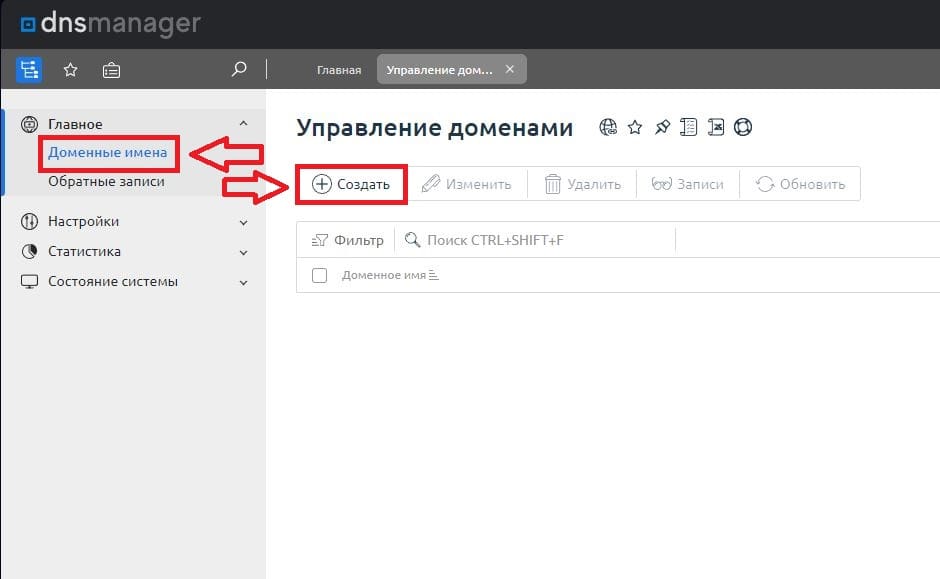
Task: Open the favorites star in top bar
Action: point(71,70)
